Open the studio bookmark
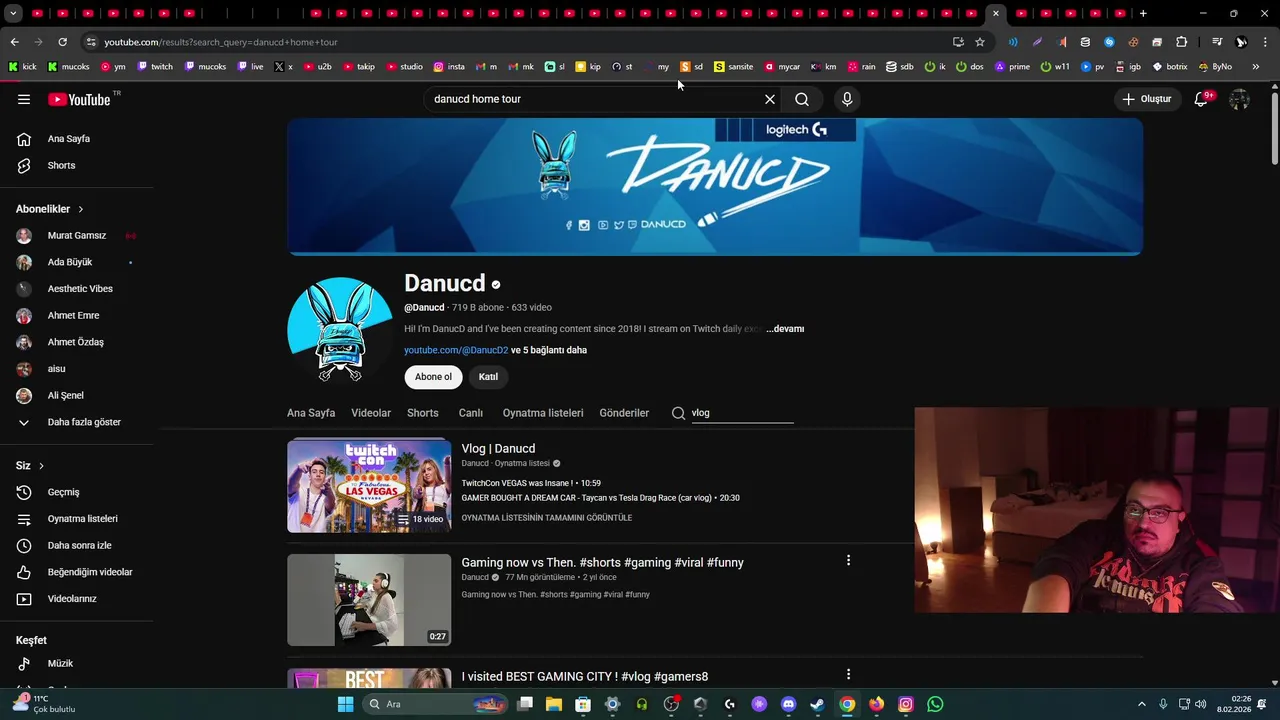The width and height of the screenshot is (1280, 720). (404, 67)
